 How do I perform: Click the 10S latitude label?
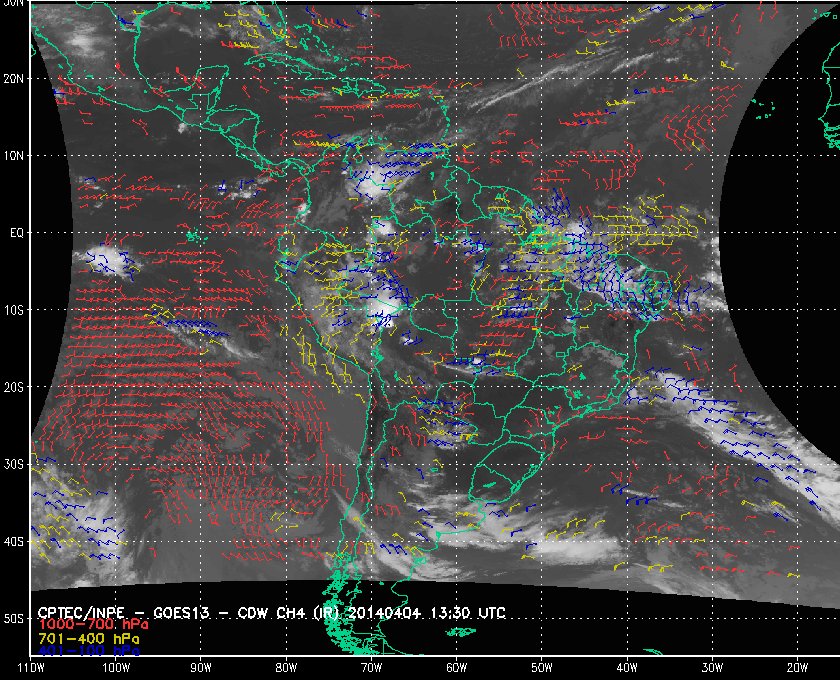(13, 310)
